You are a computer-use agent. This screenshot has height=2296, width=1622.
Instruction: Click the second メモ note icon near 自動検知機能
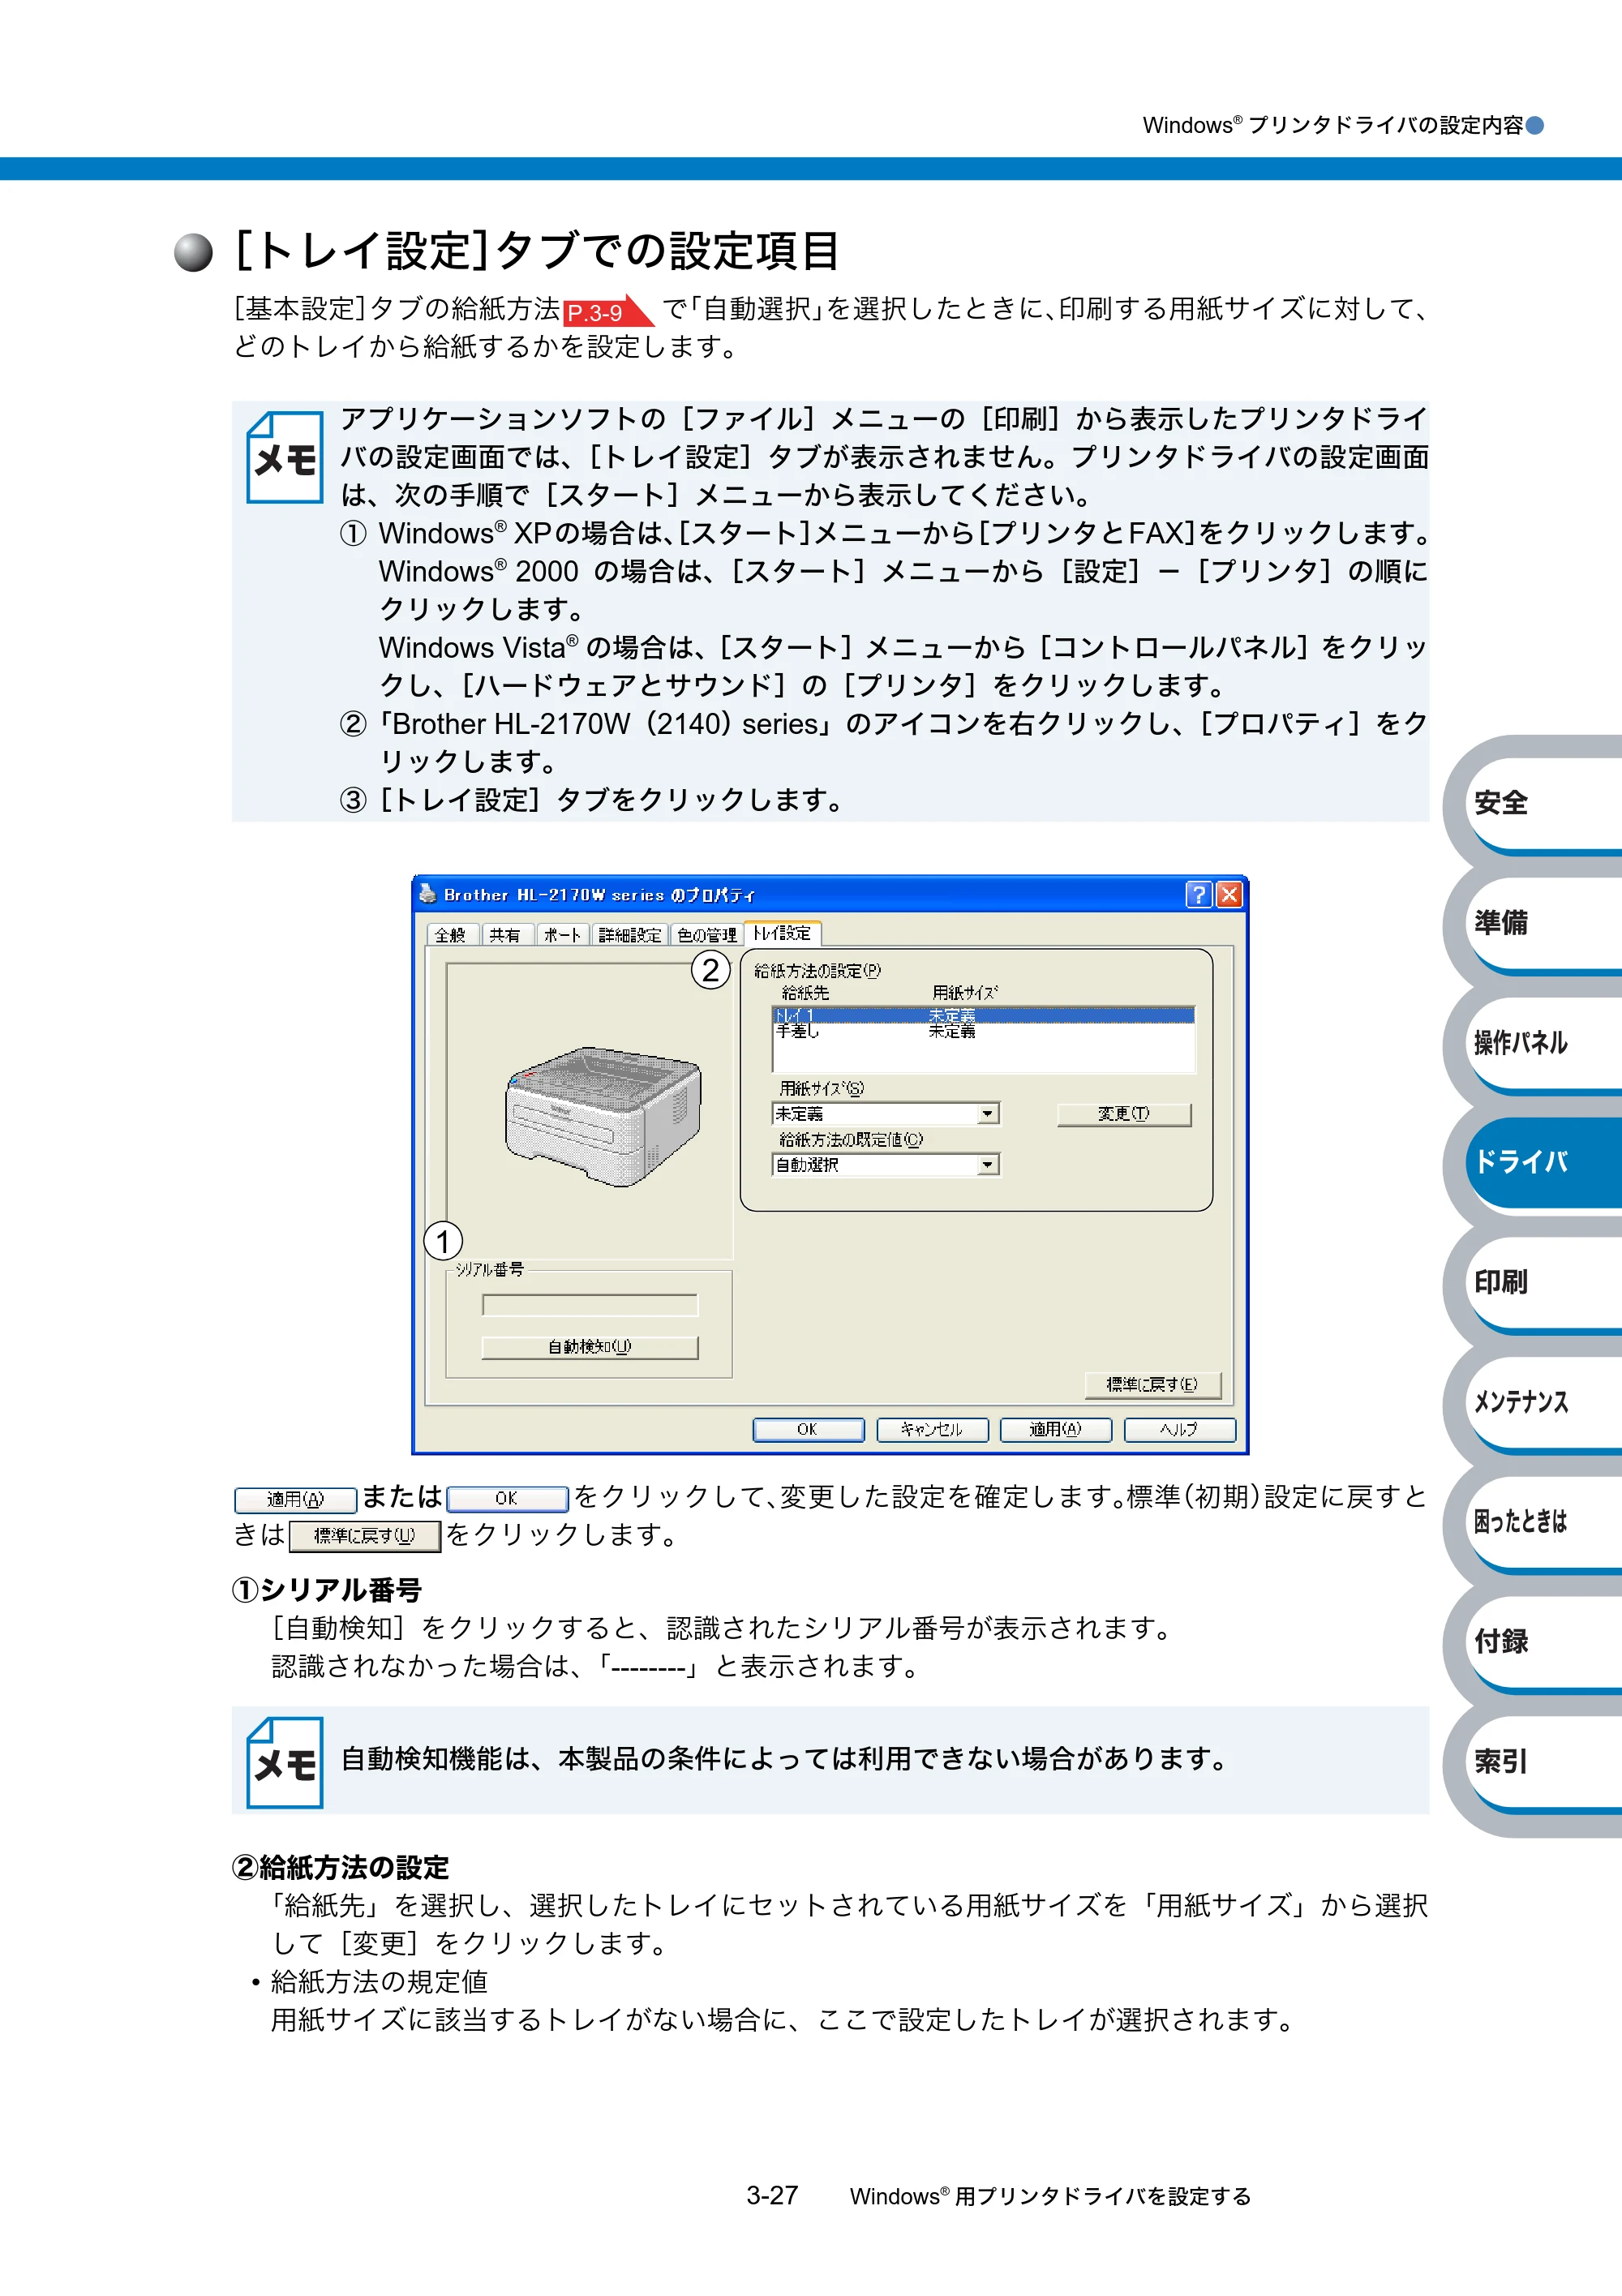coord(285,1762)
